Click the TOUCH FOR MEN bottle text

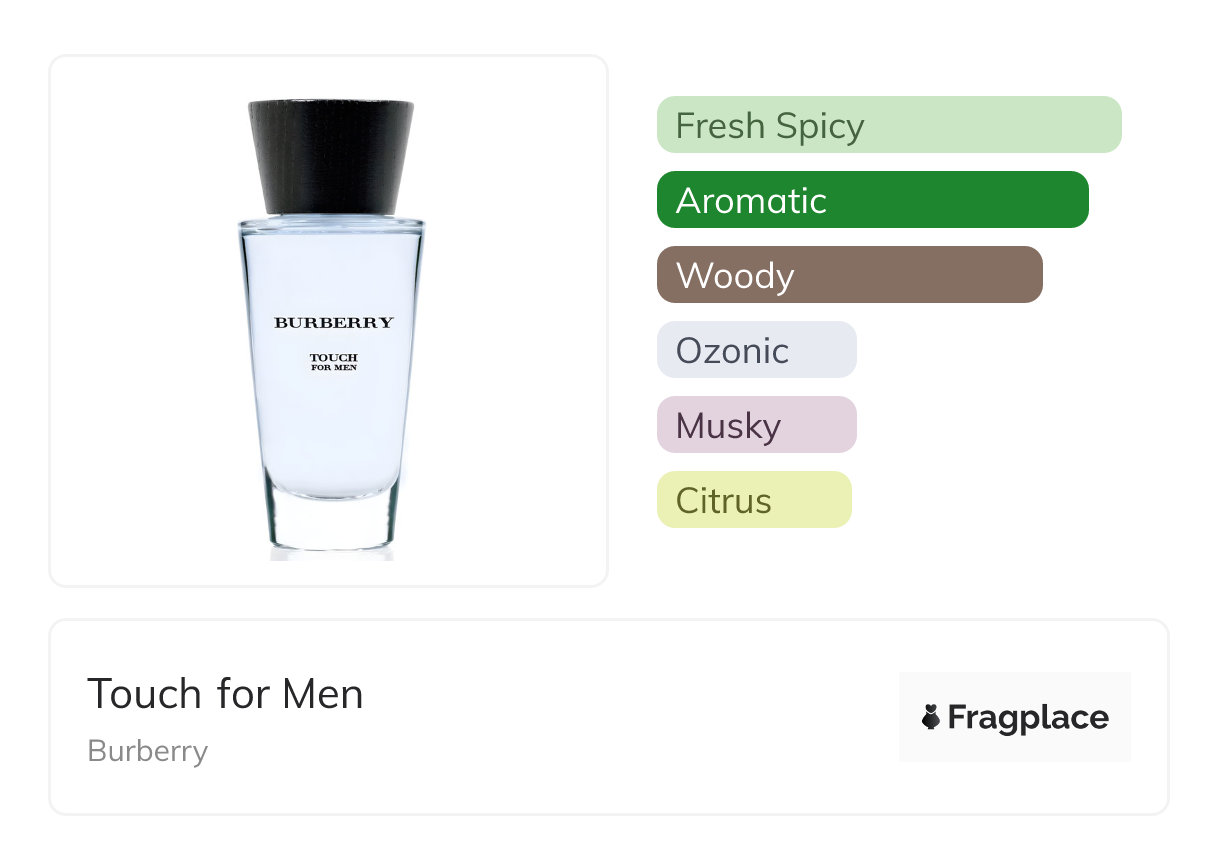pos(334,362)
